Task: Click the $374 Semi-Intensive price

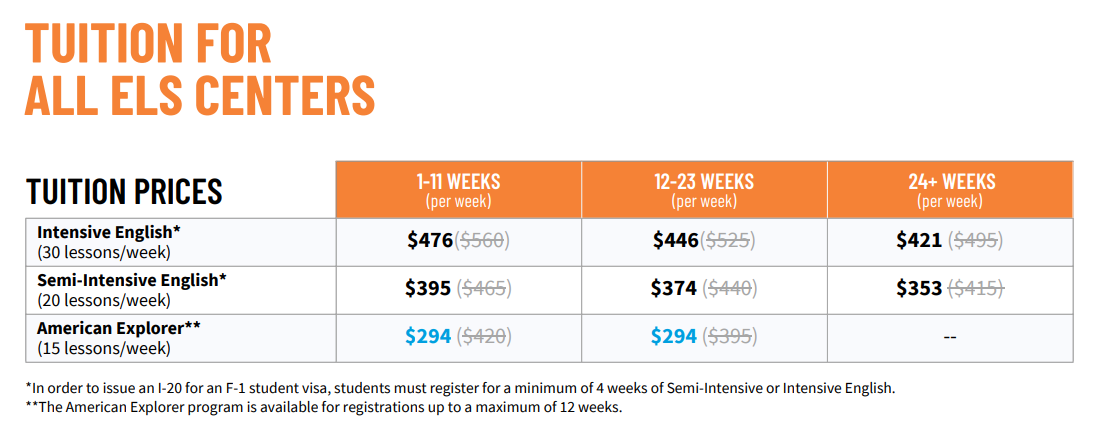Action: coord(674,288)
